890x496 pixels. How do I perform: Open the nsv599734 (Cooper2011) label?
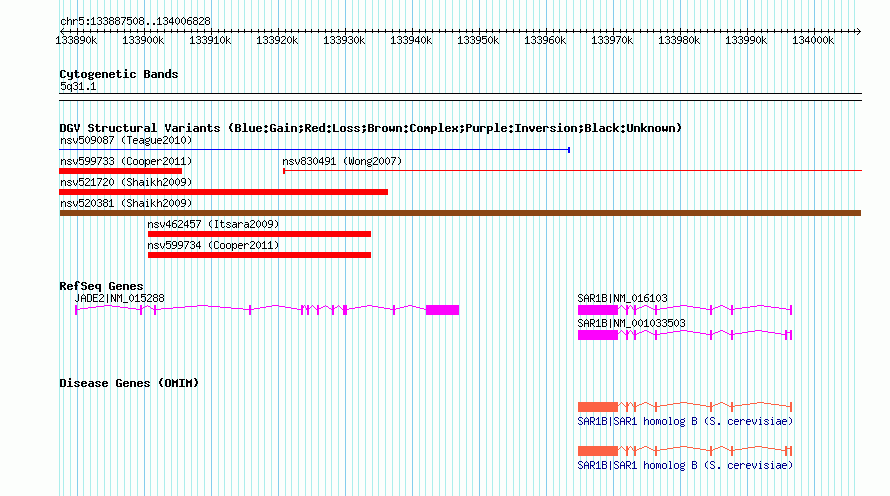point(213,245)
